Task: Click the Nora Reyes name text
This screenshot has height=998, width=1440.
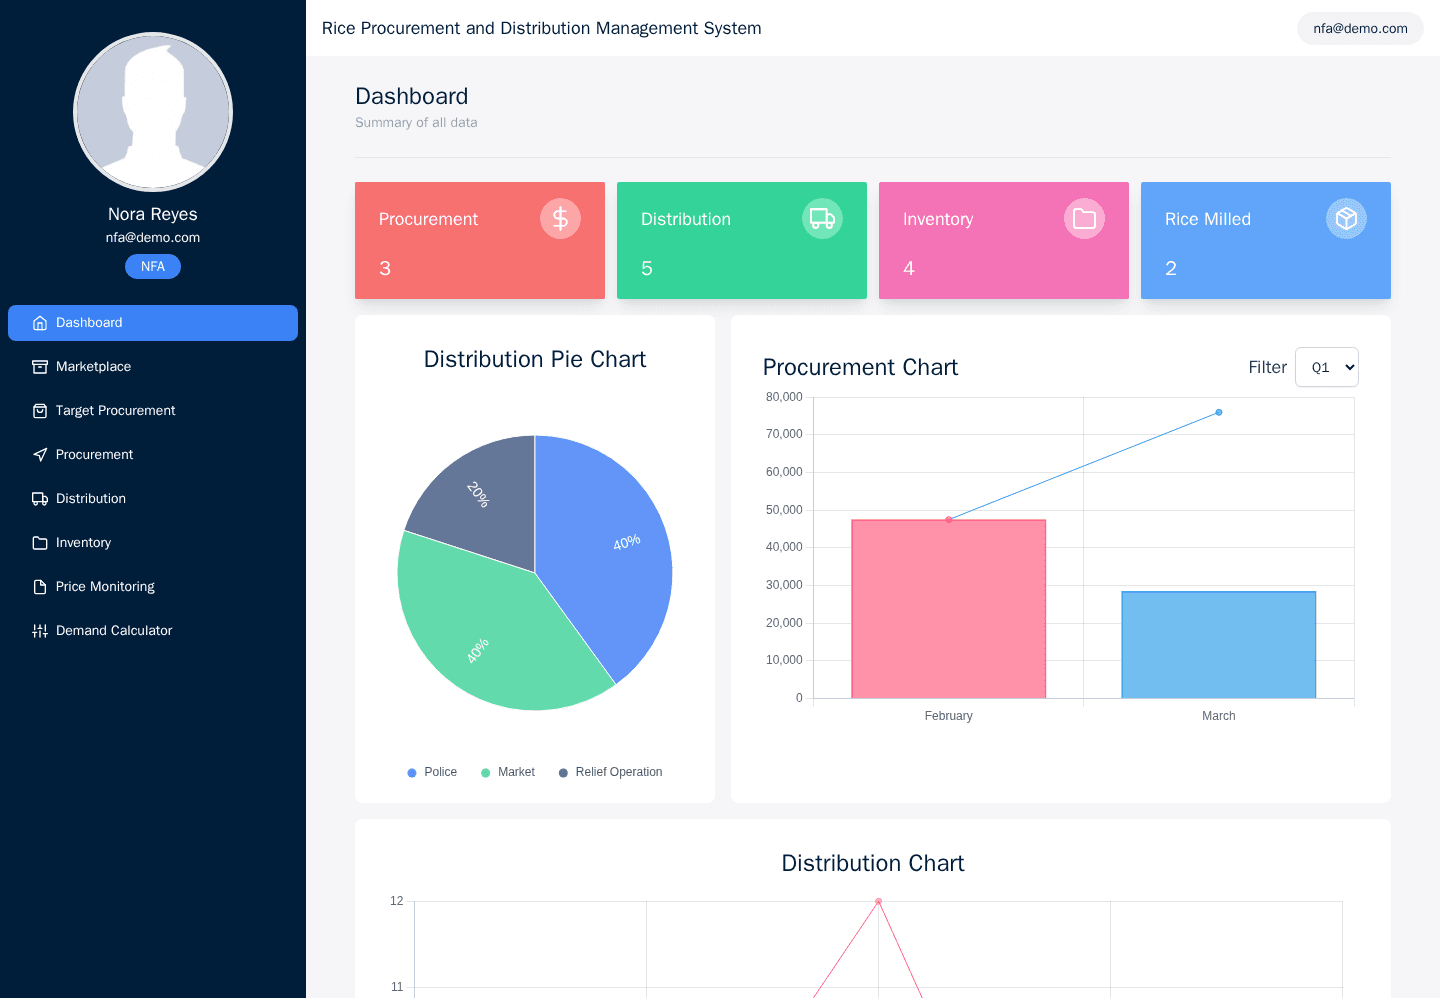Action: [153, 214]
